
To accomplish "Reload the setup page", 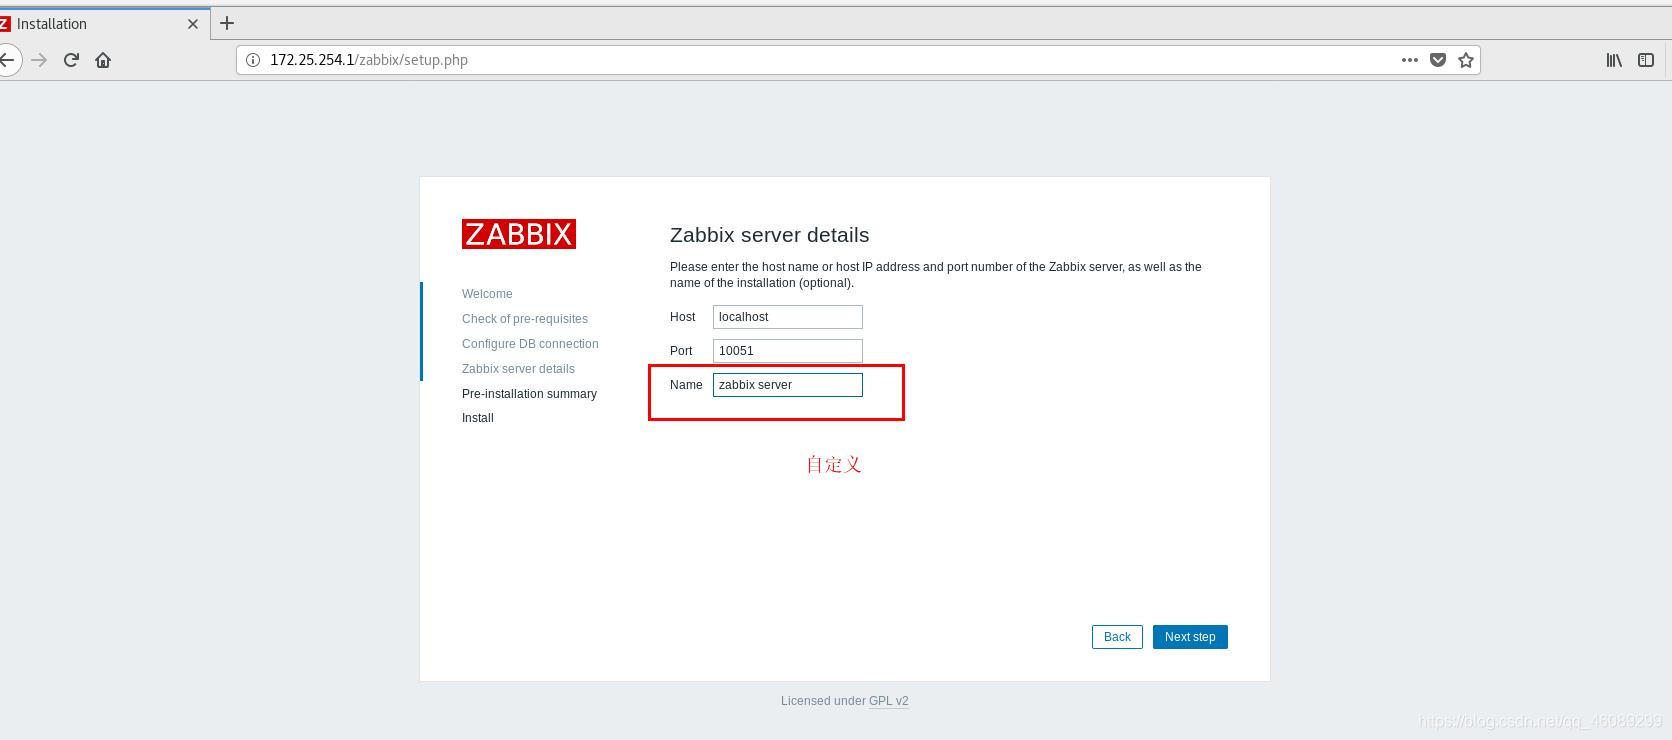I will click(71, 60).
